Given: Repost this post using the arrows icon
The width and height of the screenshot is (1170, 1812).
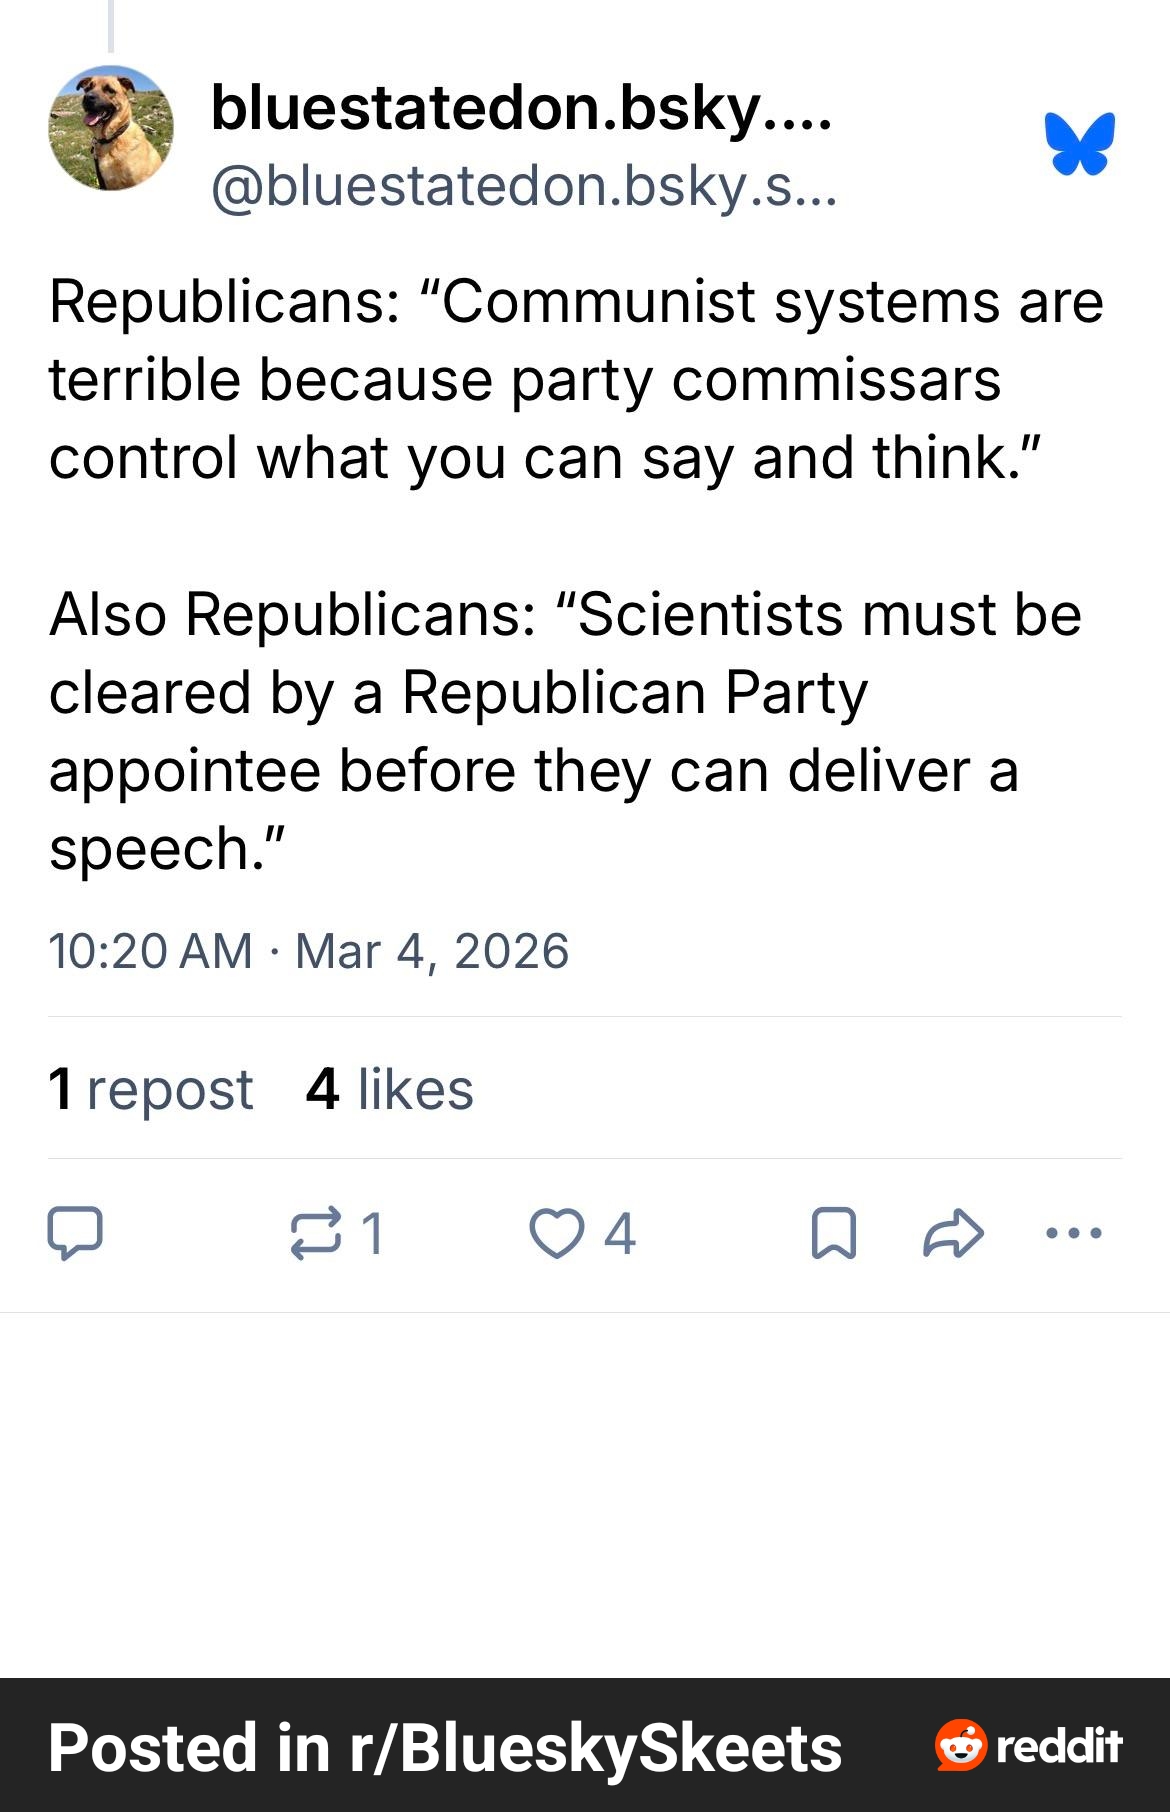Looking at the screenshot, I should coord(315,1233).
